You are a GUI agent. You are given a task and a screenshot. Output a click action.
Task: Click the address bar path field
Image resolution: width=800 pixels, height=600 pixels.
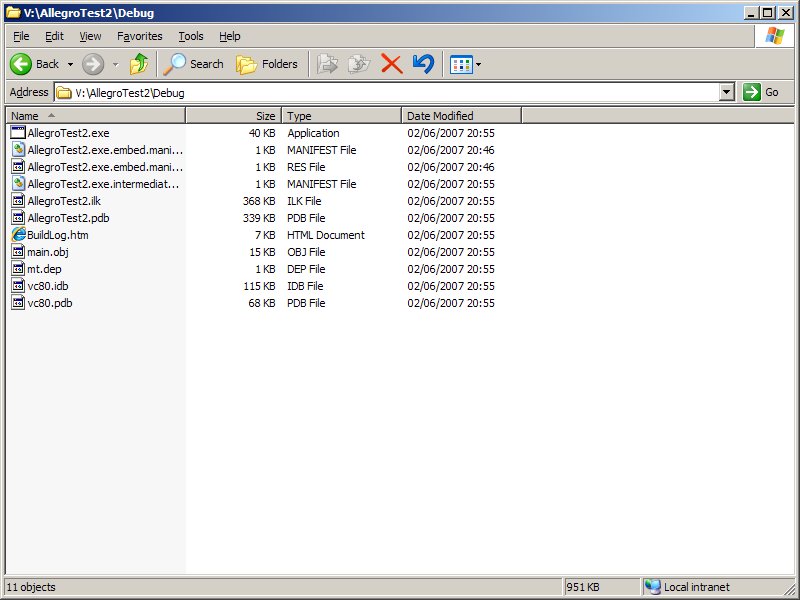tap(390, 92)
